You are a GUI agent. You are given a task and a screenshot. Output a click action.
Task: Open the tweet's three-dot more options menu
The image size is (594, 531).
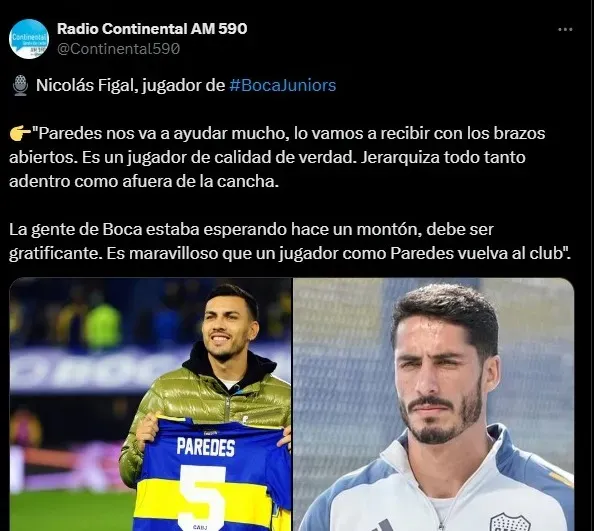point(565,30)
